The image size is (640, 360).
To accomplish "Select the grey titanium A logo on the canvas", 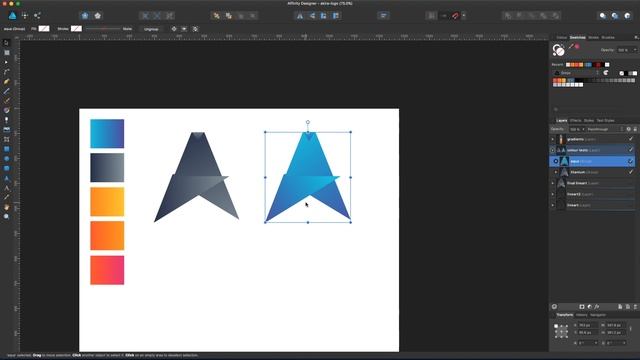I will (x=197, y=177).
